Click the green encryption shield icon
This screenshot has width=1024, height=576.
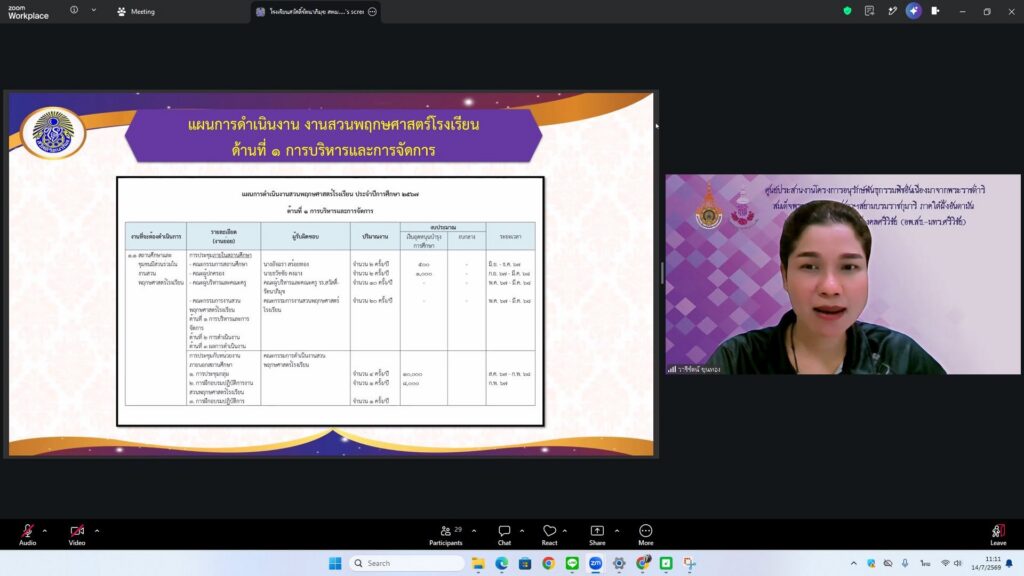click(x=847, y=11)
